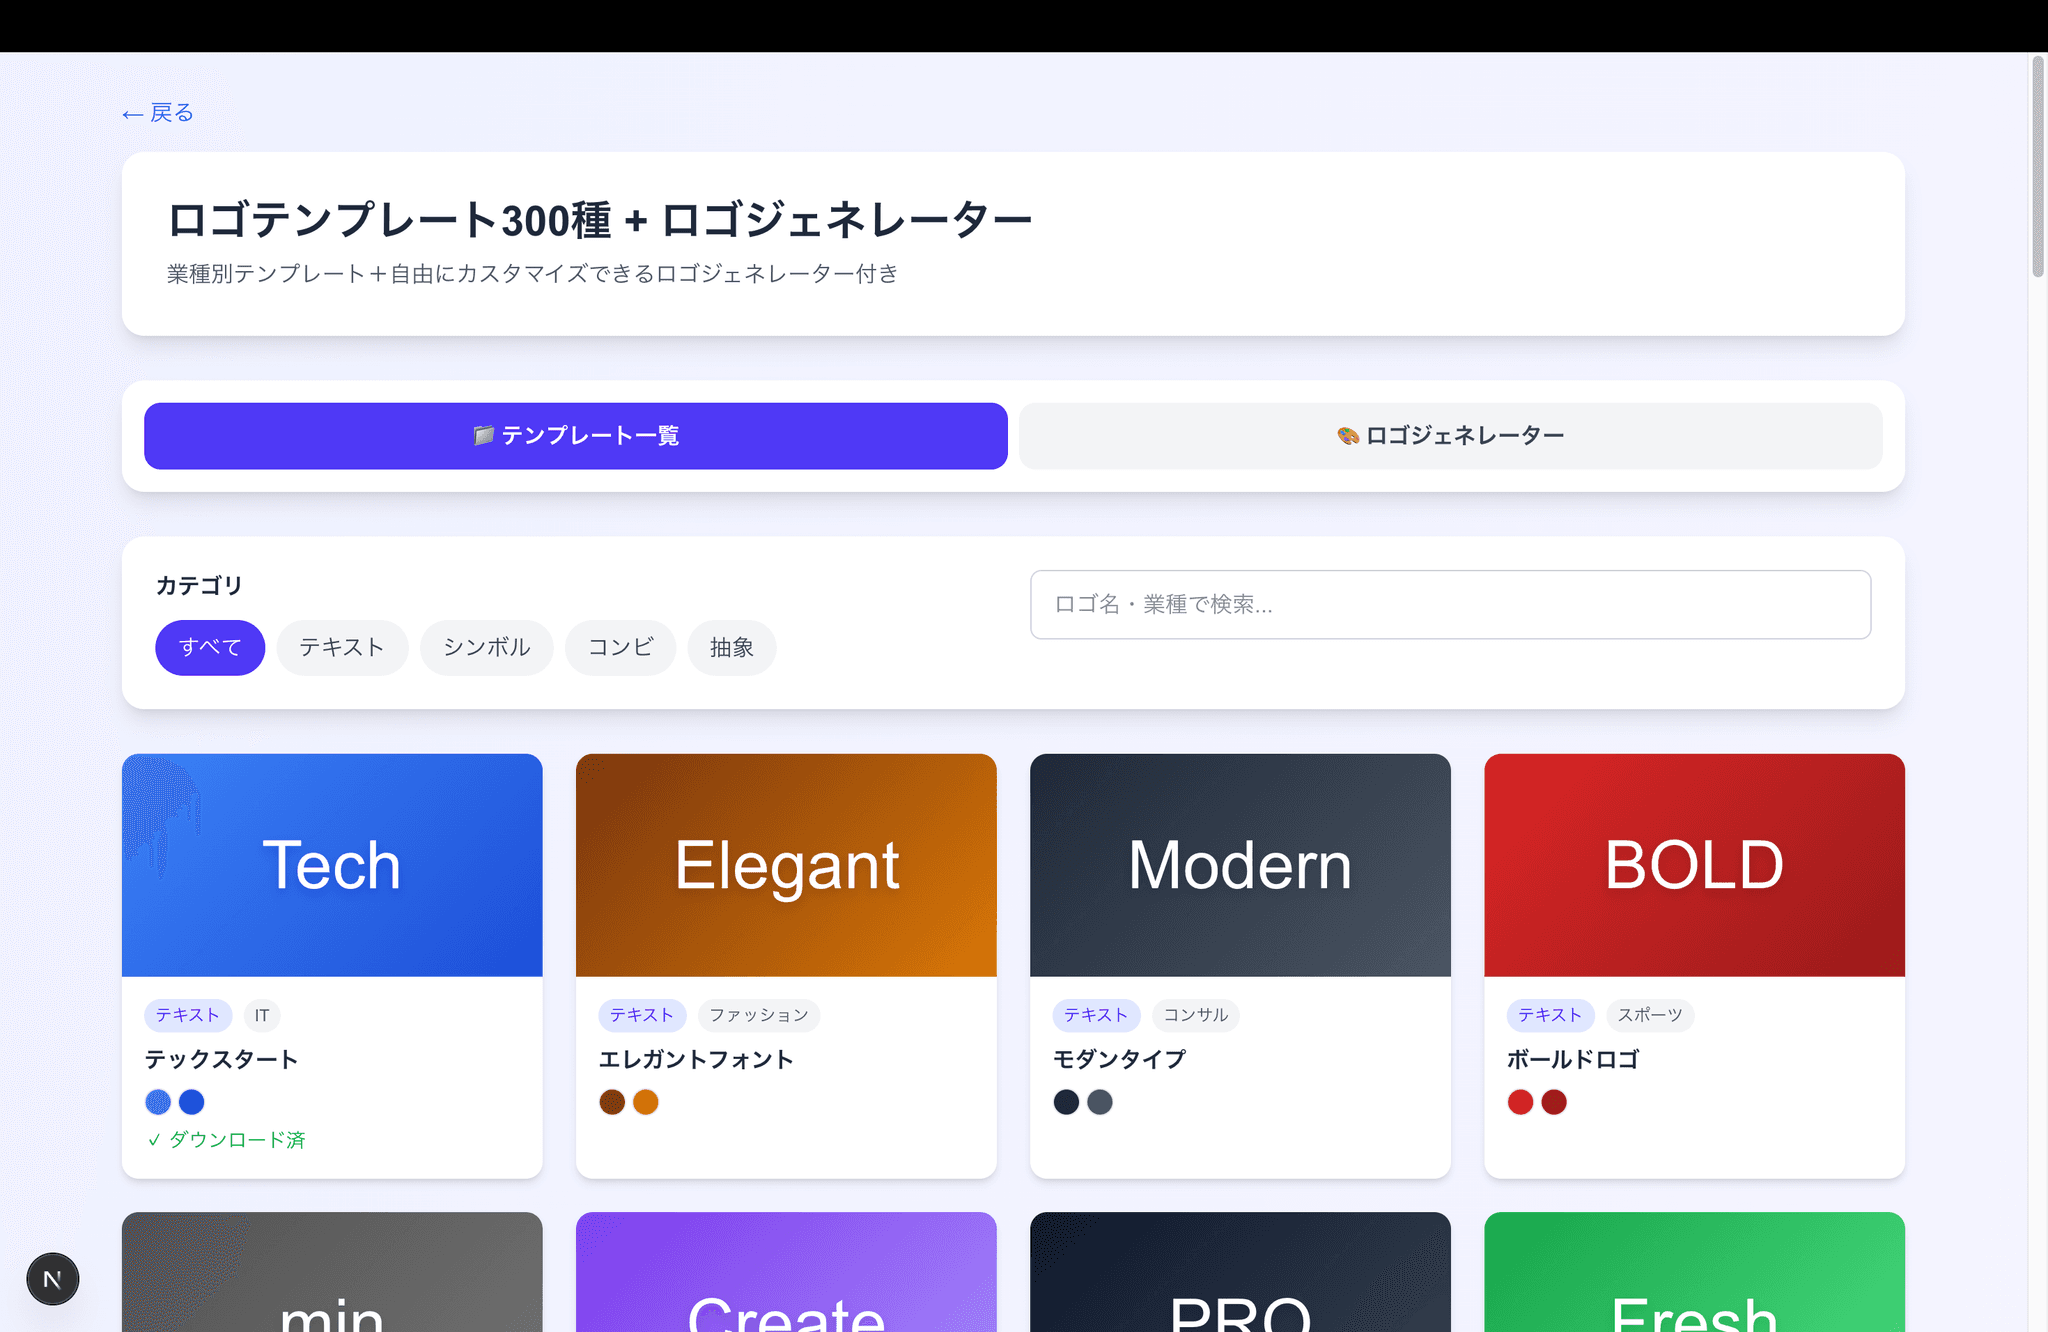
Task: Click the スポーツ tag on BOLD card
Action: click(x=1649, y=1015)
